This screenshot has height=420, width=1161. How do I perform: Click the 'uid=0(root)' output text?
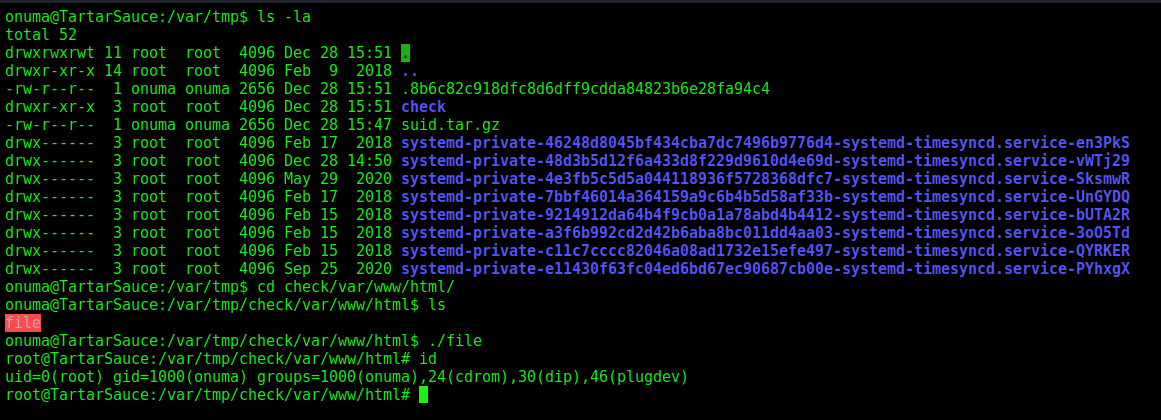(x=54, y=377)
